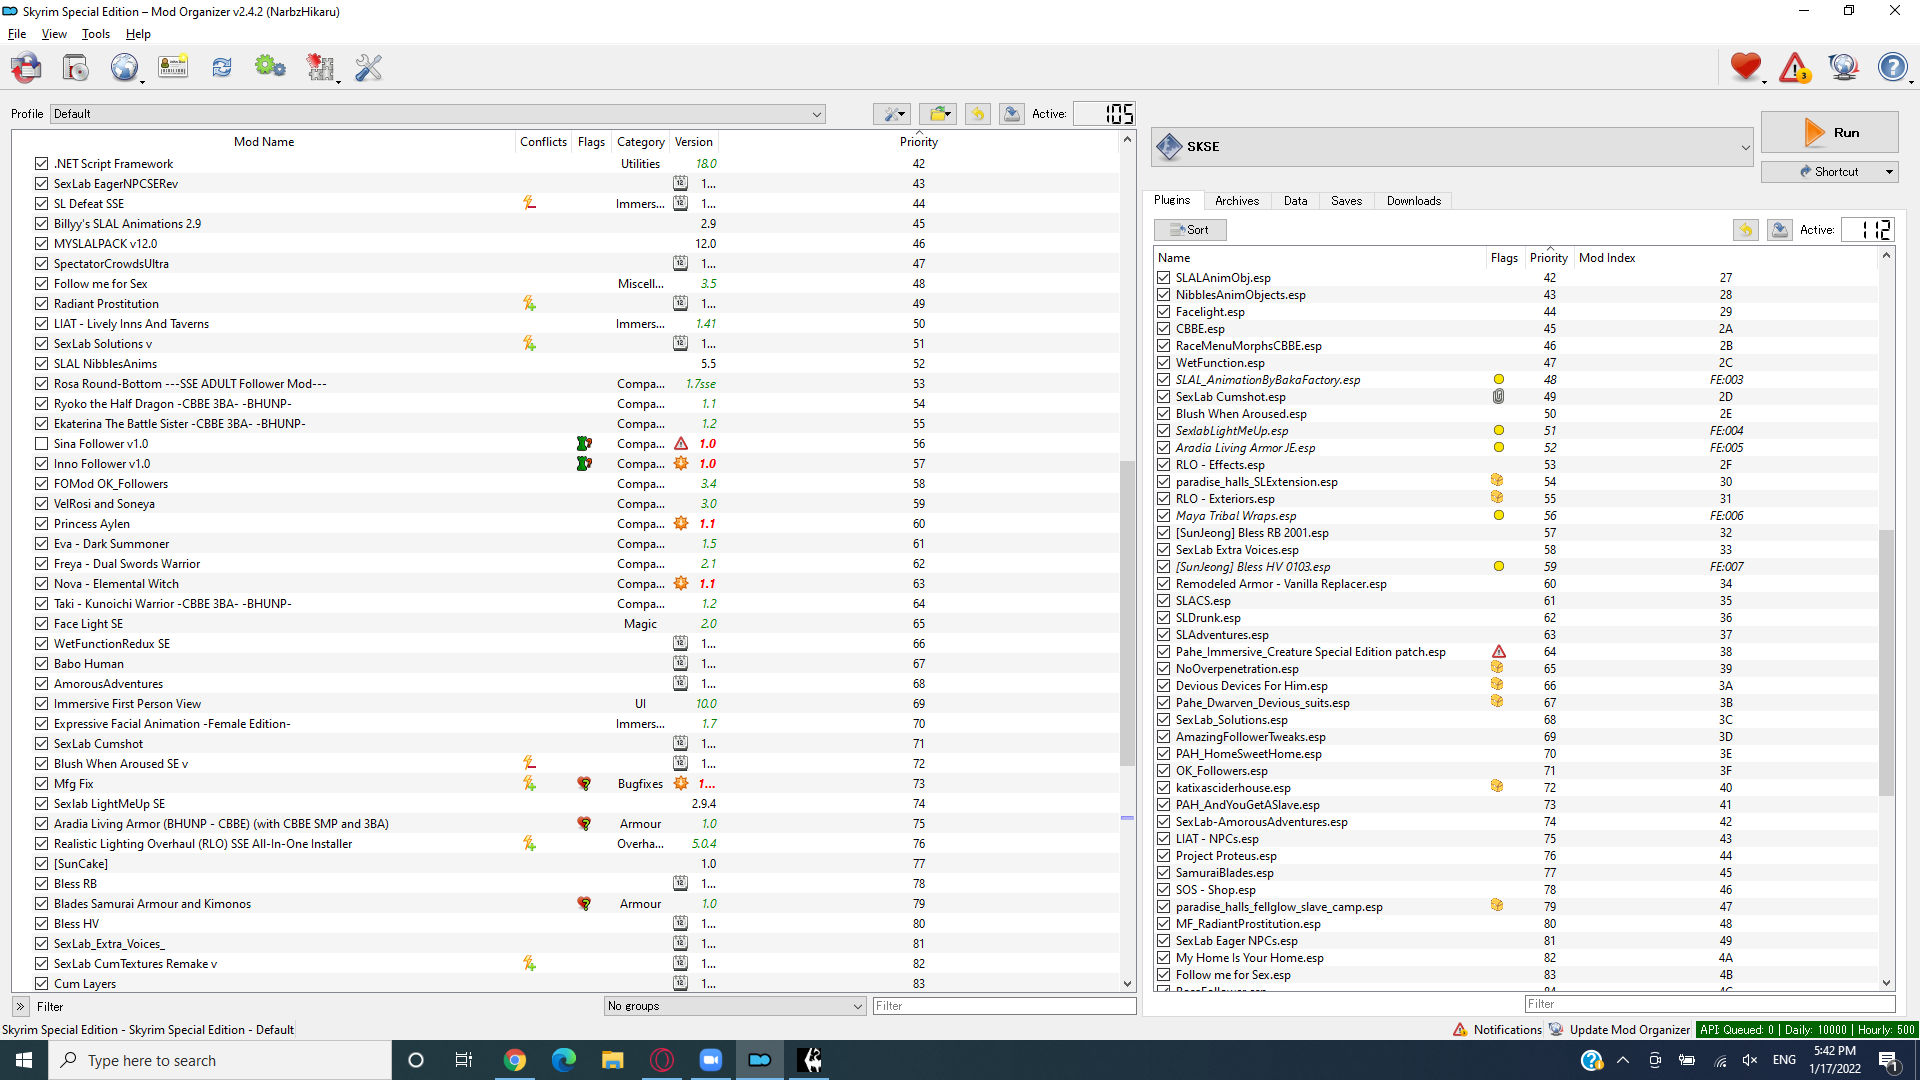Sort mods by the Priority column header
1920x1080 pixels.
point(918,142)
